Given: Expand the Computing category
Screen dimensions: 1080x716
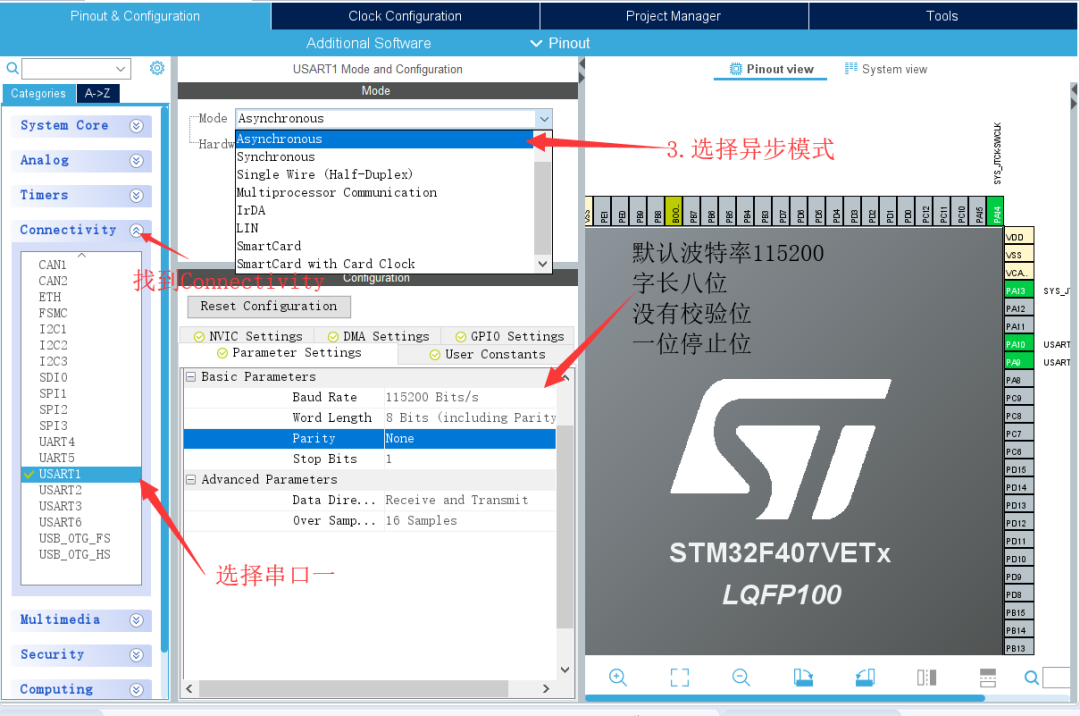Looking at the screenshot, I should coord(136,689).
